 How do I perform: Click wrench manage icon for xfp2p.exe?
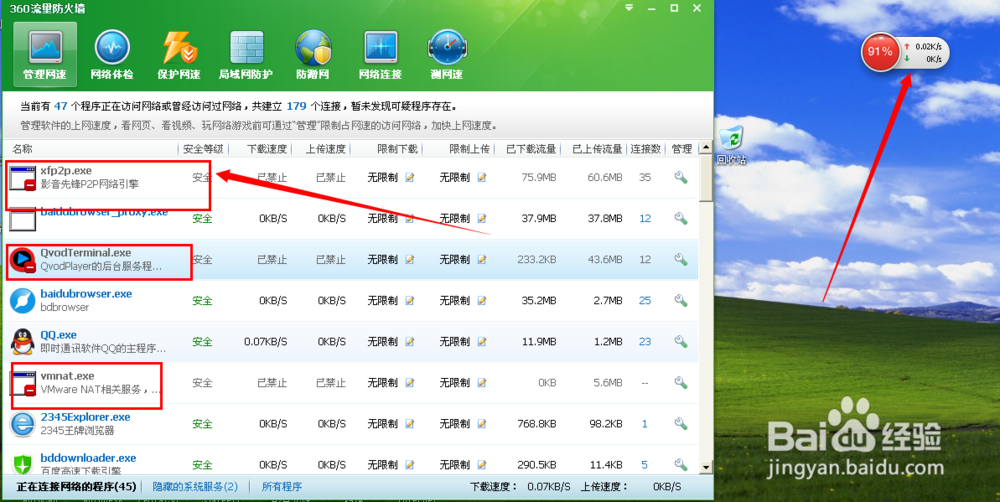[681, 177]
